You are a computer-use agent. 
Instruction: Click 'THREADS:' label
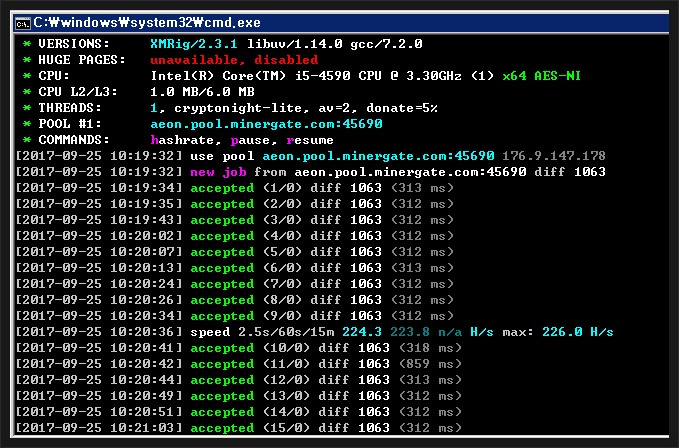click(70, 108)
